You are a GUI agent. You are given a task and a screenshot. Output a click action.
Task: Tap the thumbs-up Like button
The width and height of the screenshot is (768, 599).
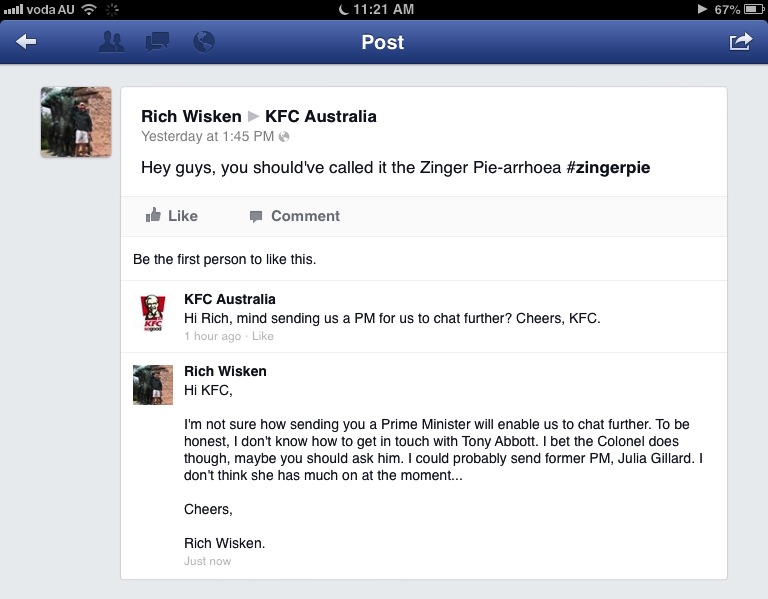[172, 216]
